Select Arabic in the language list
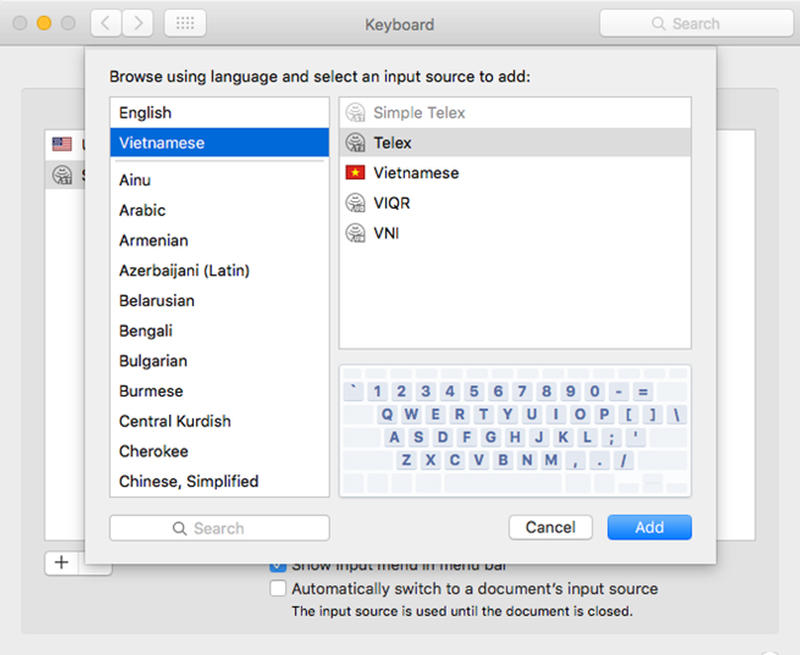 pos(142,210)
